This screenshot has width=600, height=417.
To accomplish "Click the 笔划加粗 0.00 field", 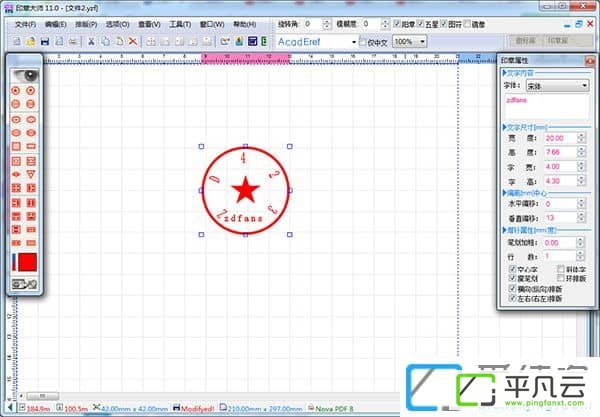I will coord(559,243).
